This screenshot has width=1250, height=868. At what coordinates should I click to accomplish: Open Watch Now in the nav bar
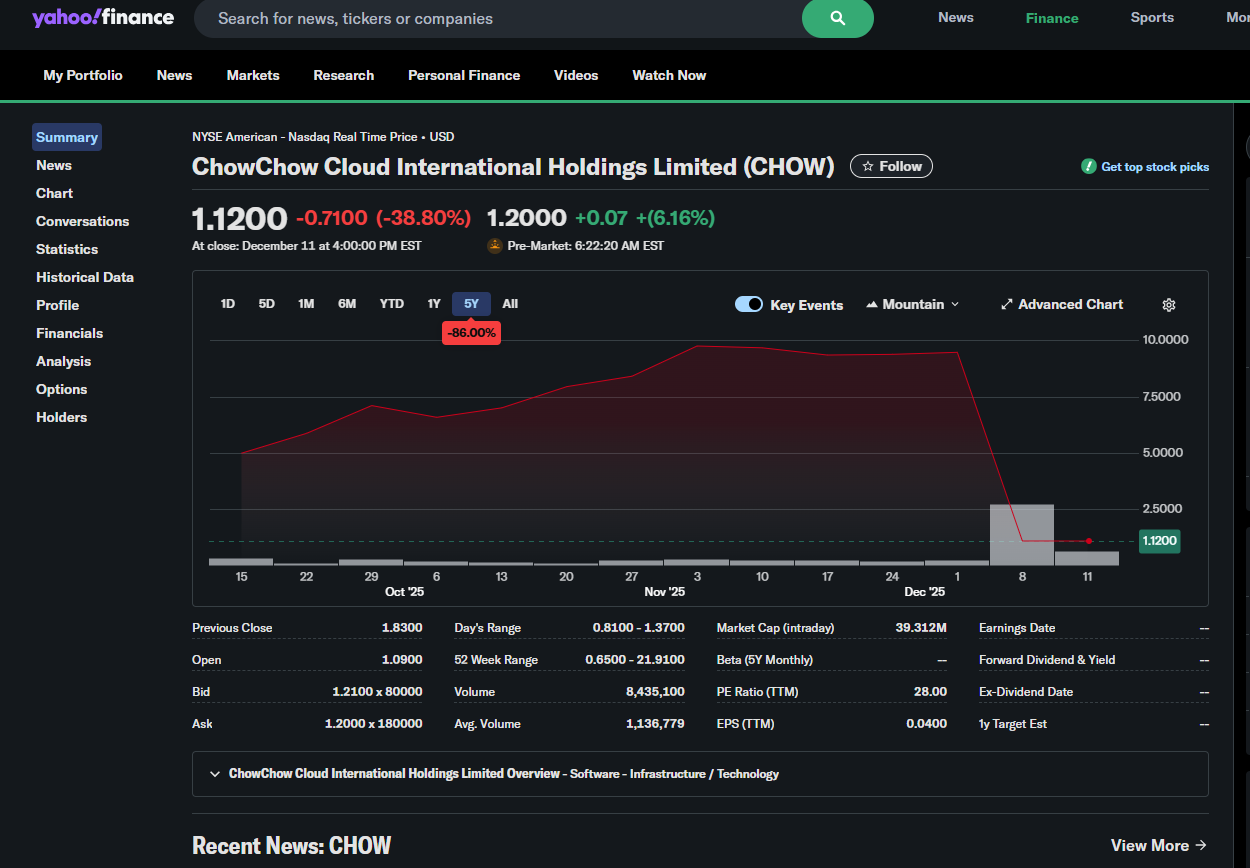(669, 76)
